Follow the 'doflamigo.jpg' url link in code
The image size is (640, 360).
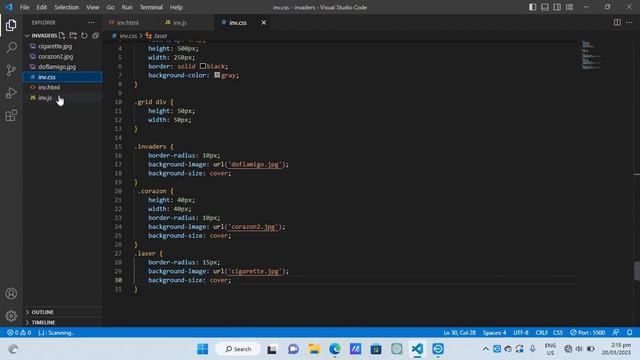click(x=255, y=164)
